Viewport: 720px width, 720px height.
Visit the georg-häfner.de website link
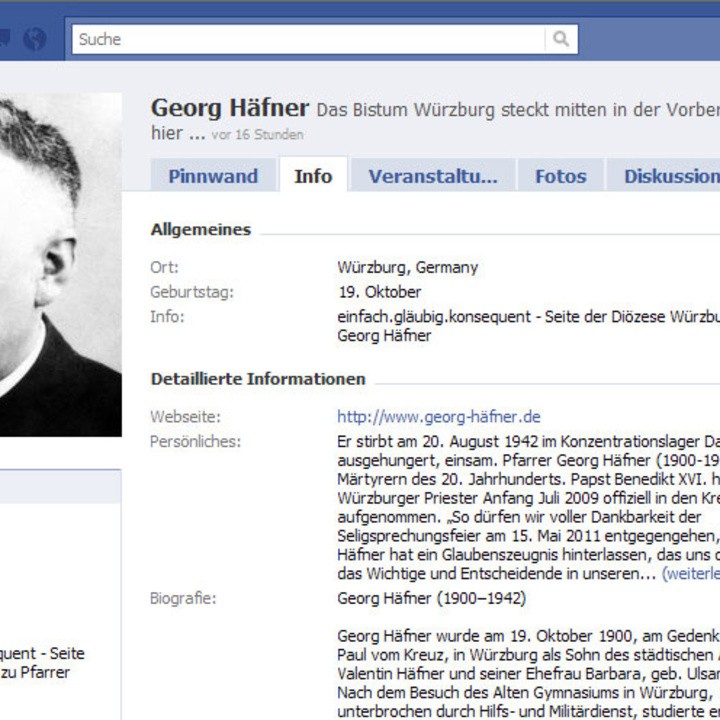[x=439, y=416]
